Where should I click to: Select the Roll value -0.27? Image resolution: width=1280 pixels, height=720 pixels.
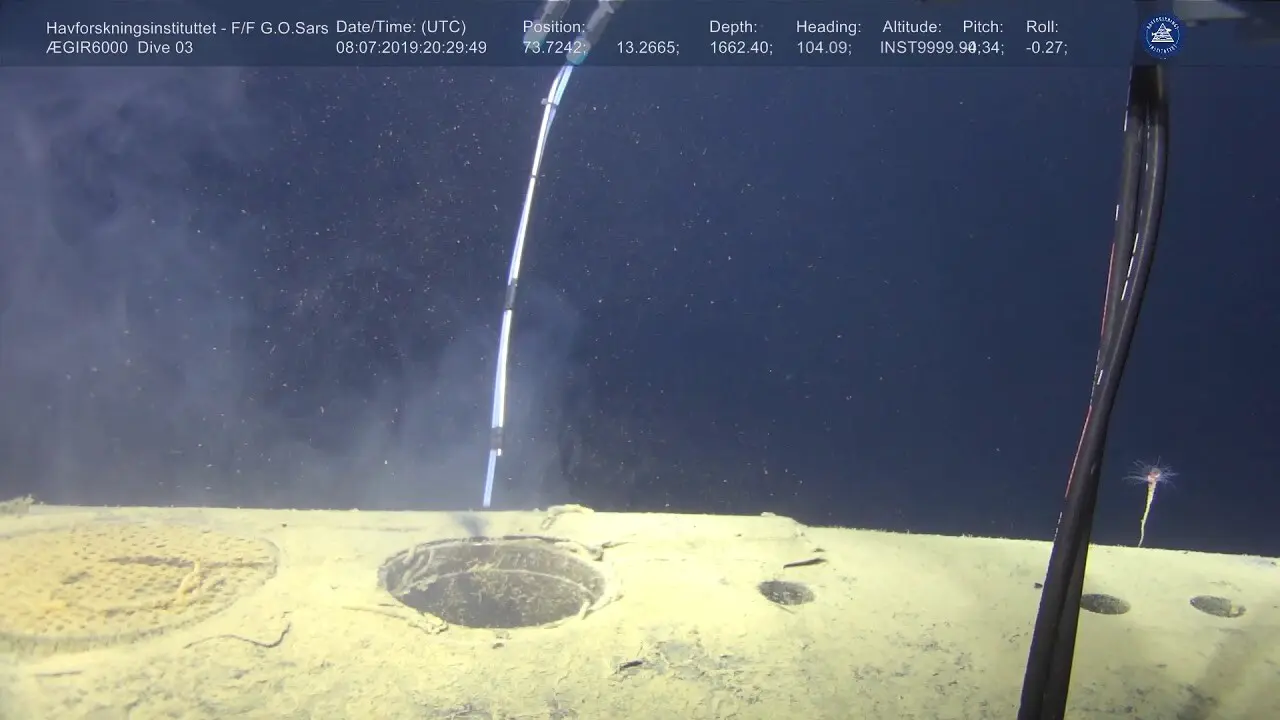point(1046,47)
